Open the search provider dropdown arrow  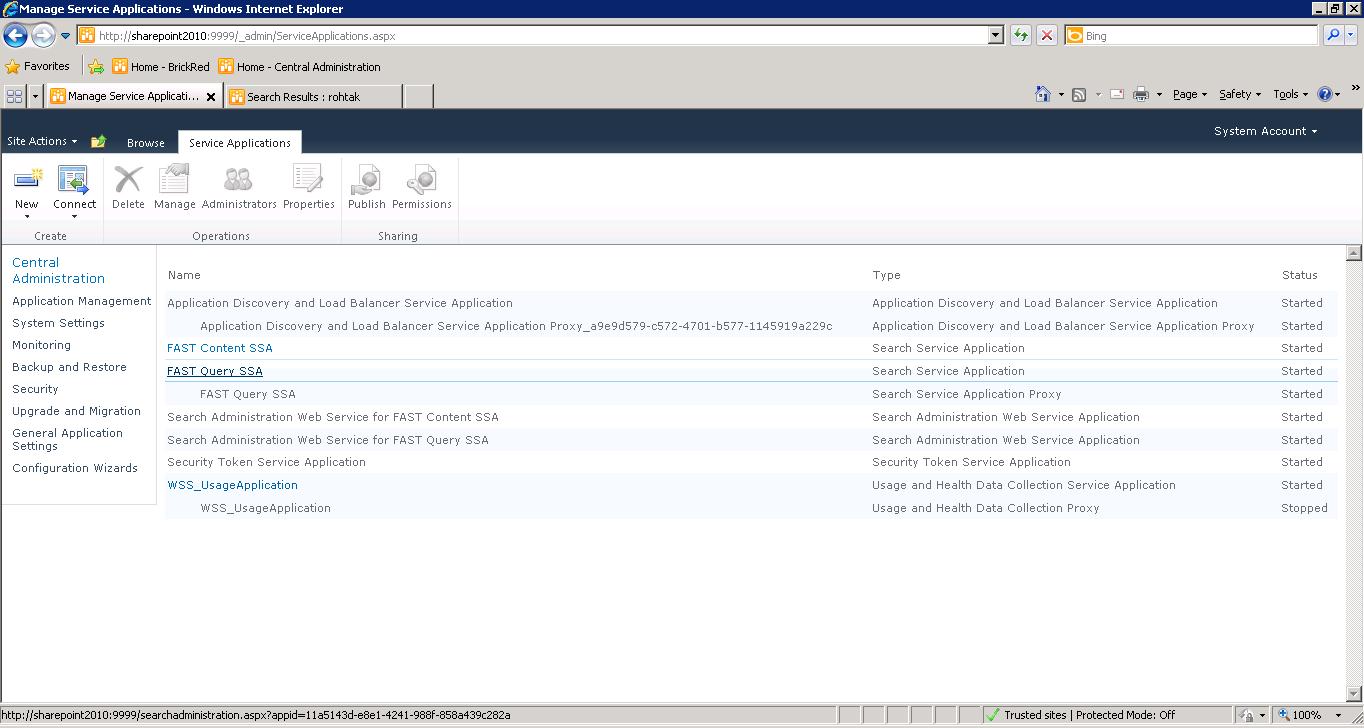(1351, 36)
